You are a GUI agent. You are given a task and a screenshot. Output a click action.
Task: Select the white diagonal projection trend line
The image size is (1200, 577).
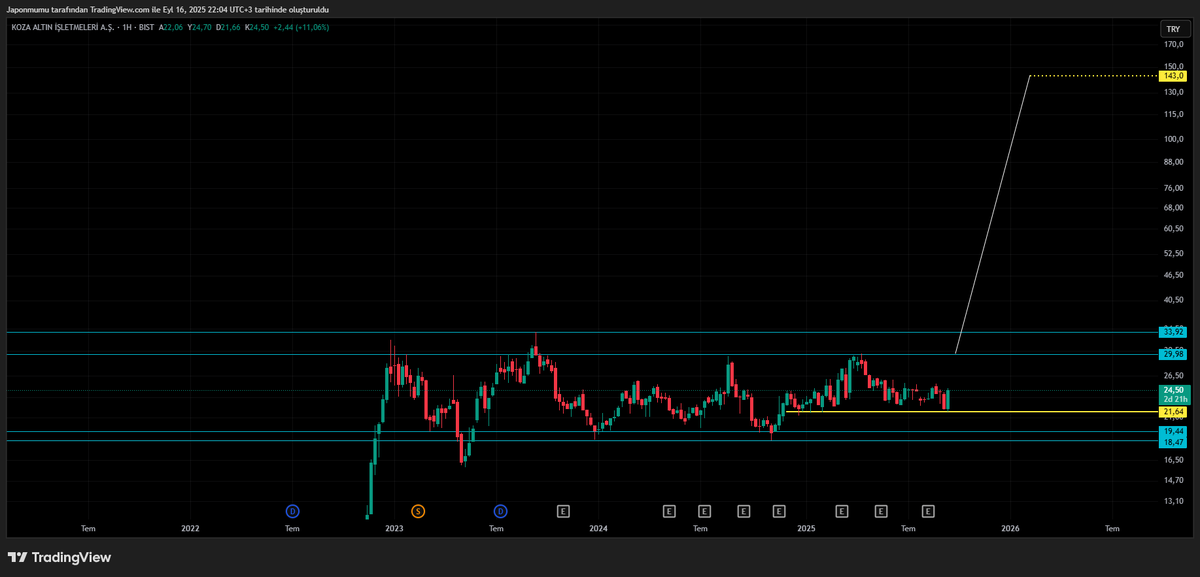[993, 214]
